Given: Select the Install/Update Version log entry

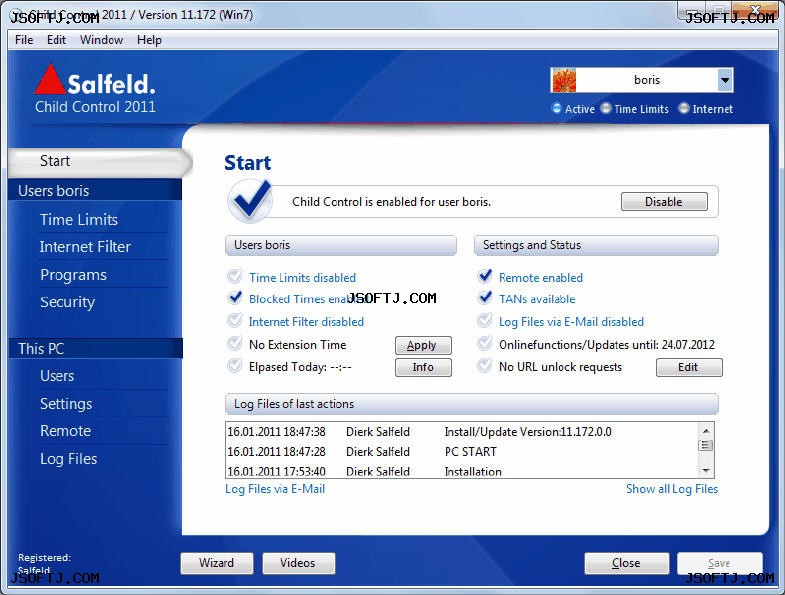Looking at the screenshot, I should 461,432.
